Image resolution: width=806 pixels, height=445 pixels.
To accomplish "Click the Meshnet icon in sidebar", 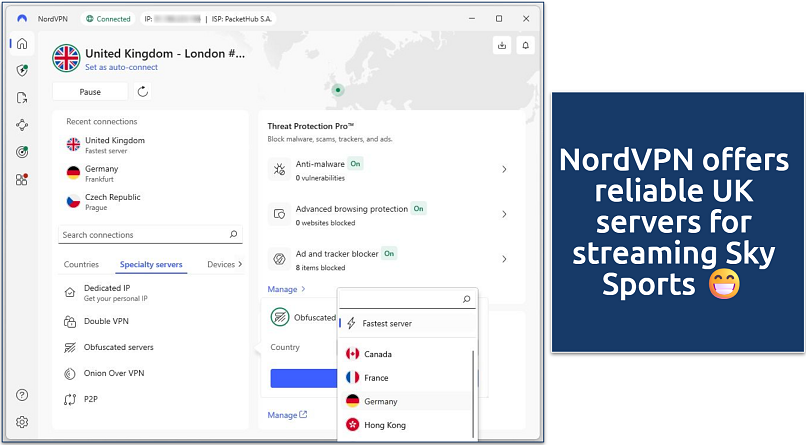I will pyautogui.click(x=22, y=125).
